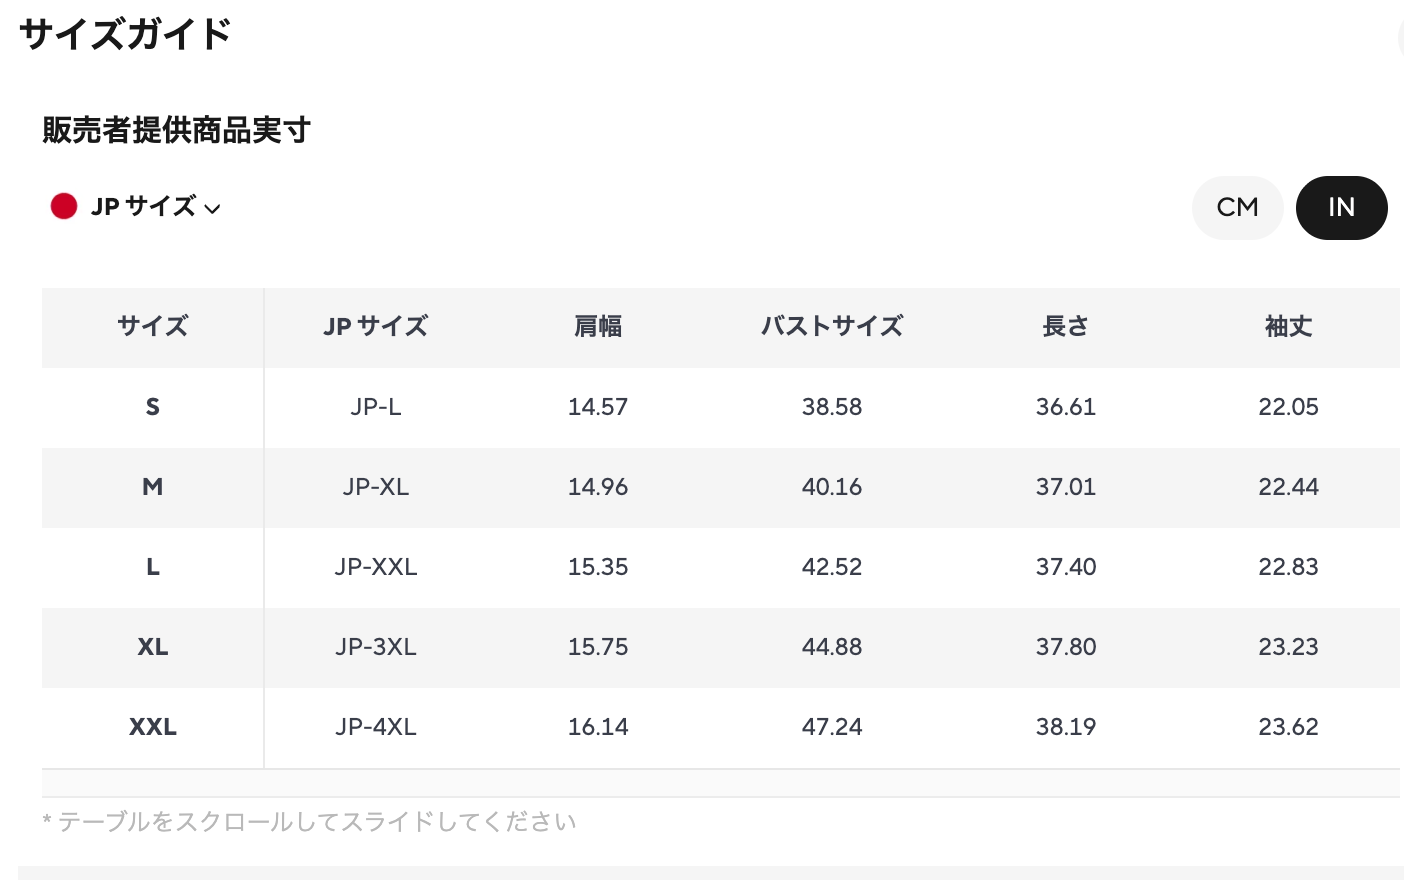The width and height of the screenshot is (1404, 880).
Task: Expand the JP サイズ region dropdown arrow
Action: [x=212, y=208]
